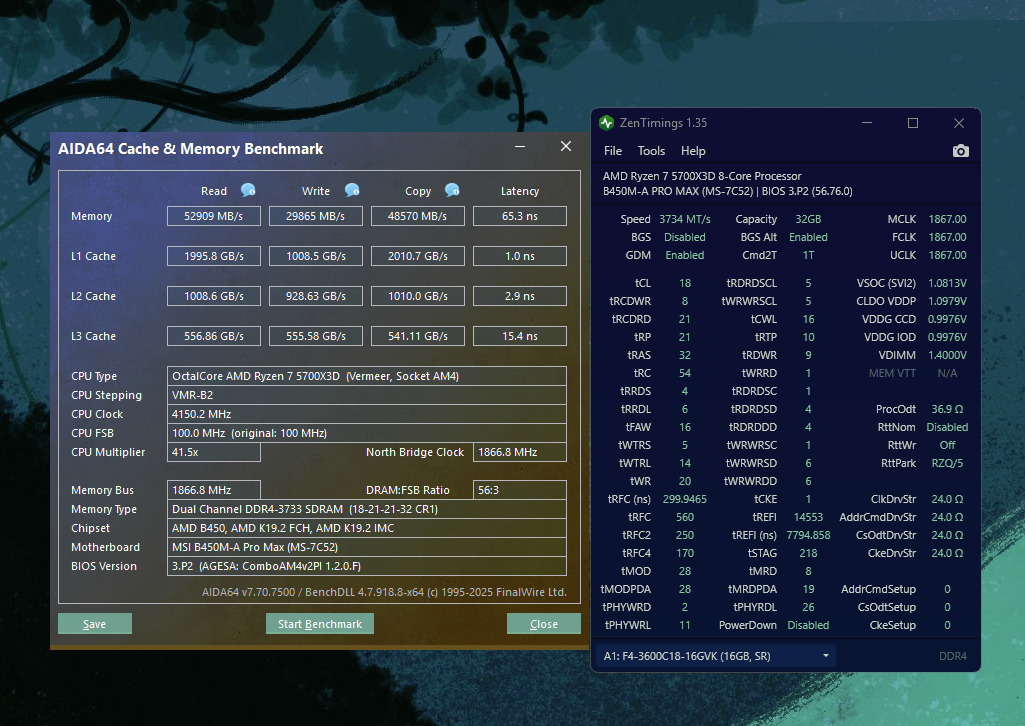Click the VDIMM value 1.4000V
1025x726 pixels.
coord(947,355)
